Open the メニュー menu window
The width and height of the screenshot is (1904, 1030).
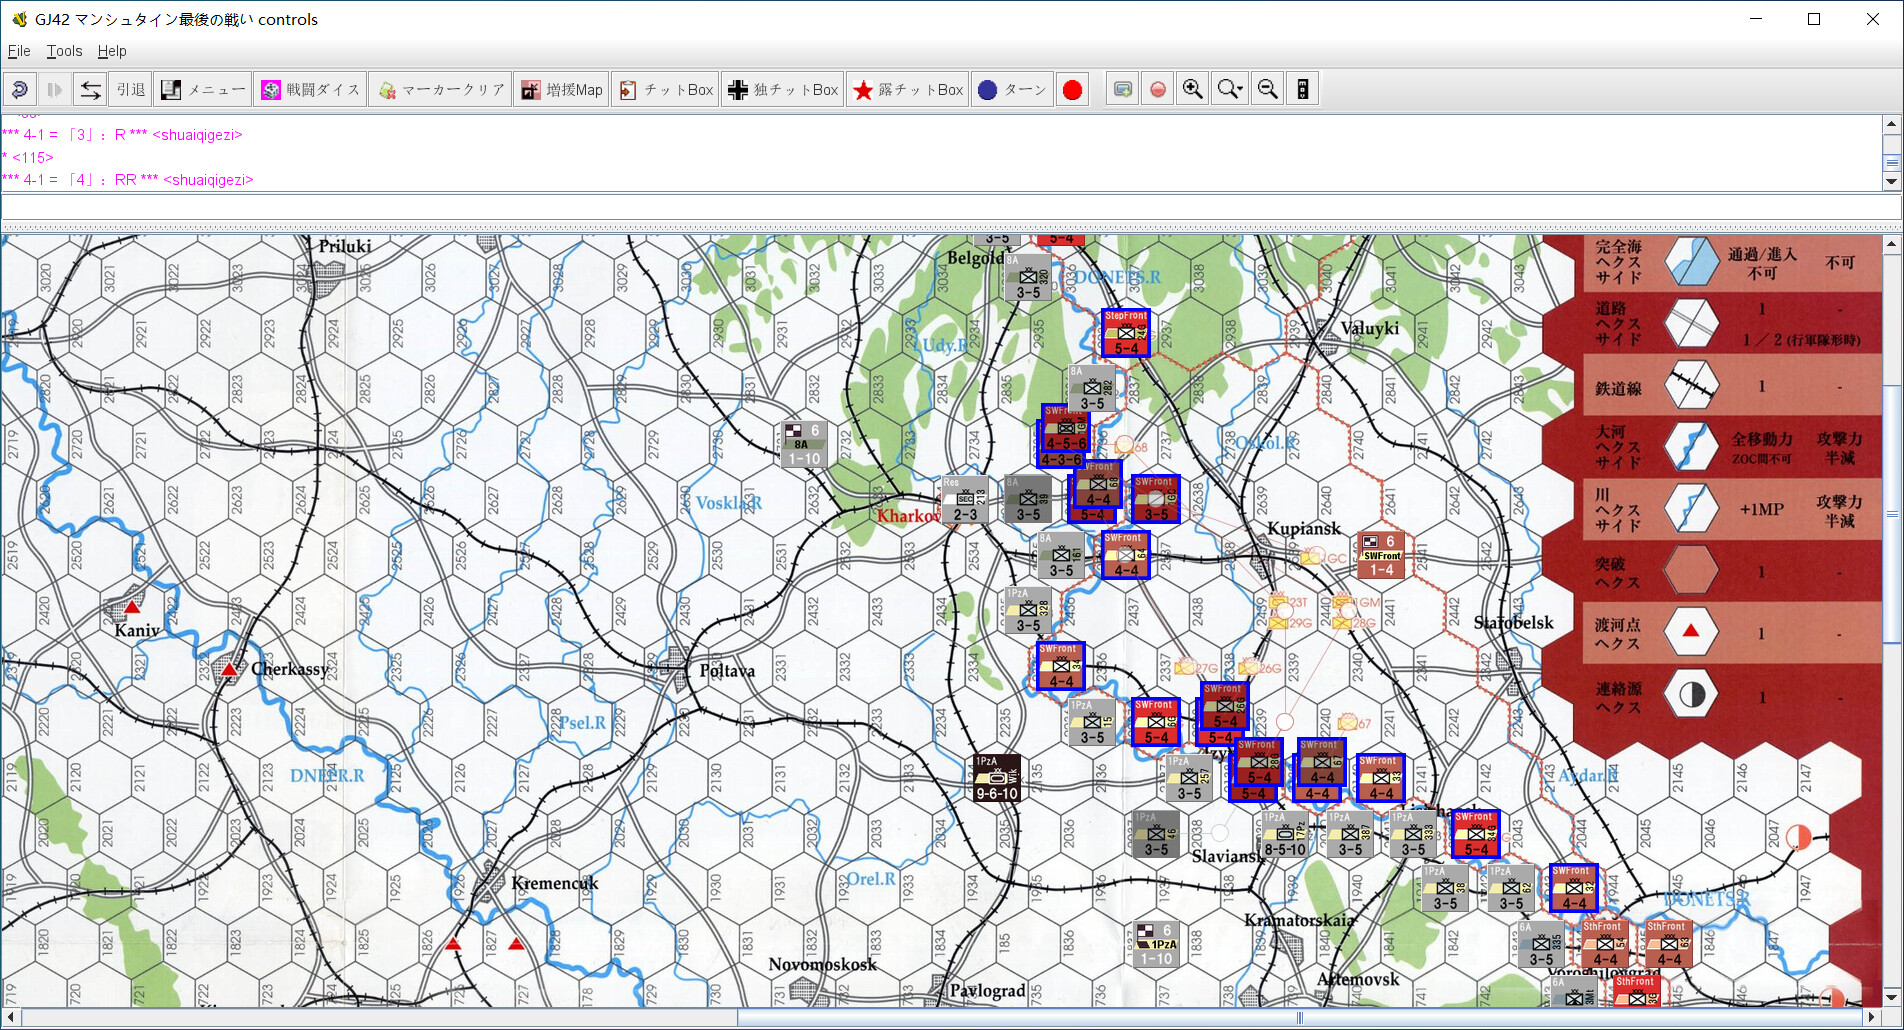point(204,90)
